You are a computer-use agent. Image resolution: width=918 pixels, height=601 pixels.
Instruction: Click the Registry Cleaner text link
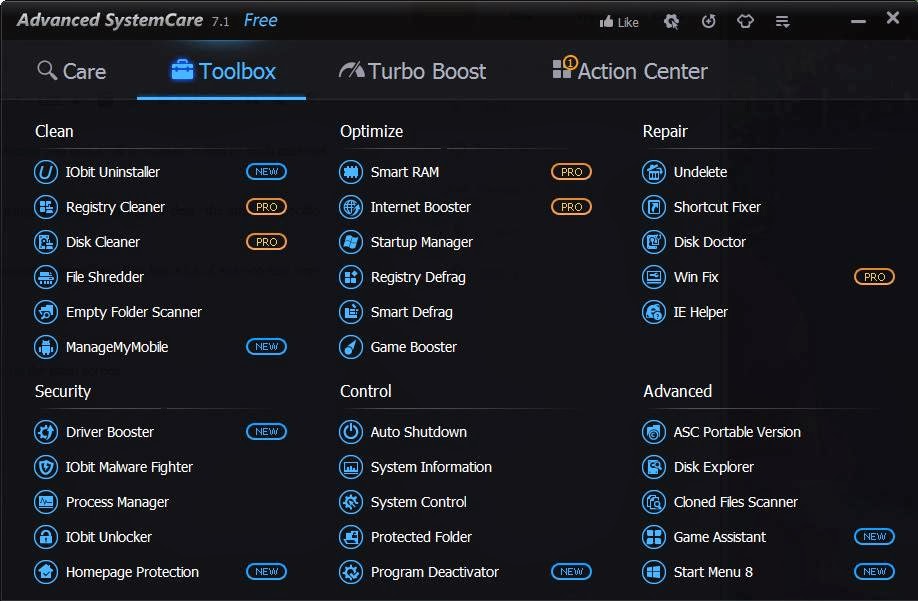(115, 207)
